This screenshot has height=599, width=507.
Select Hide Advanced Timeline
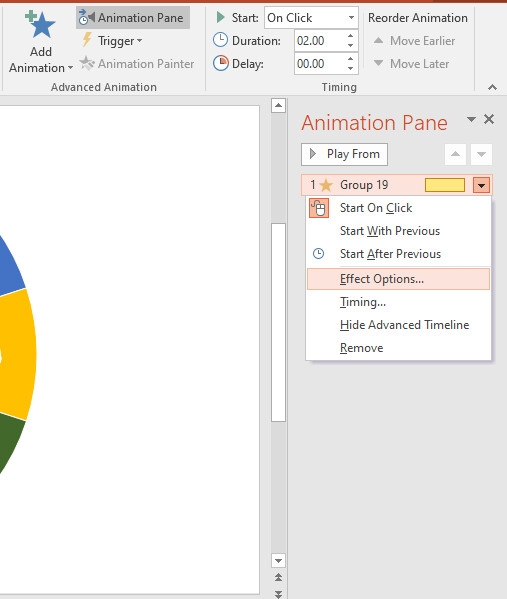coord(398,325)
